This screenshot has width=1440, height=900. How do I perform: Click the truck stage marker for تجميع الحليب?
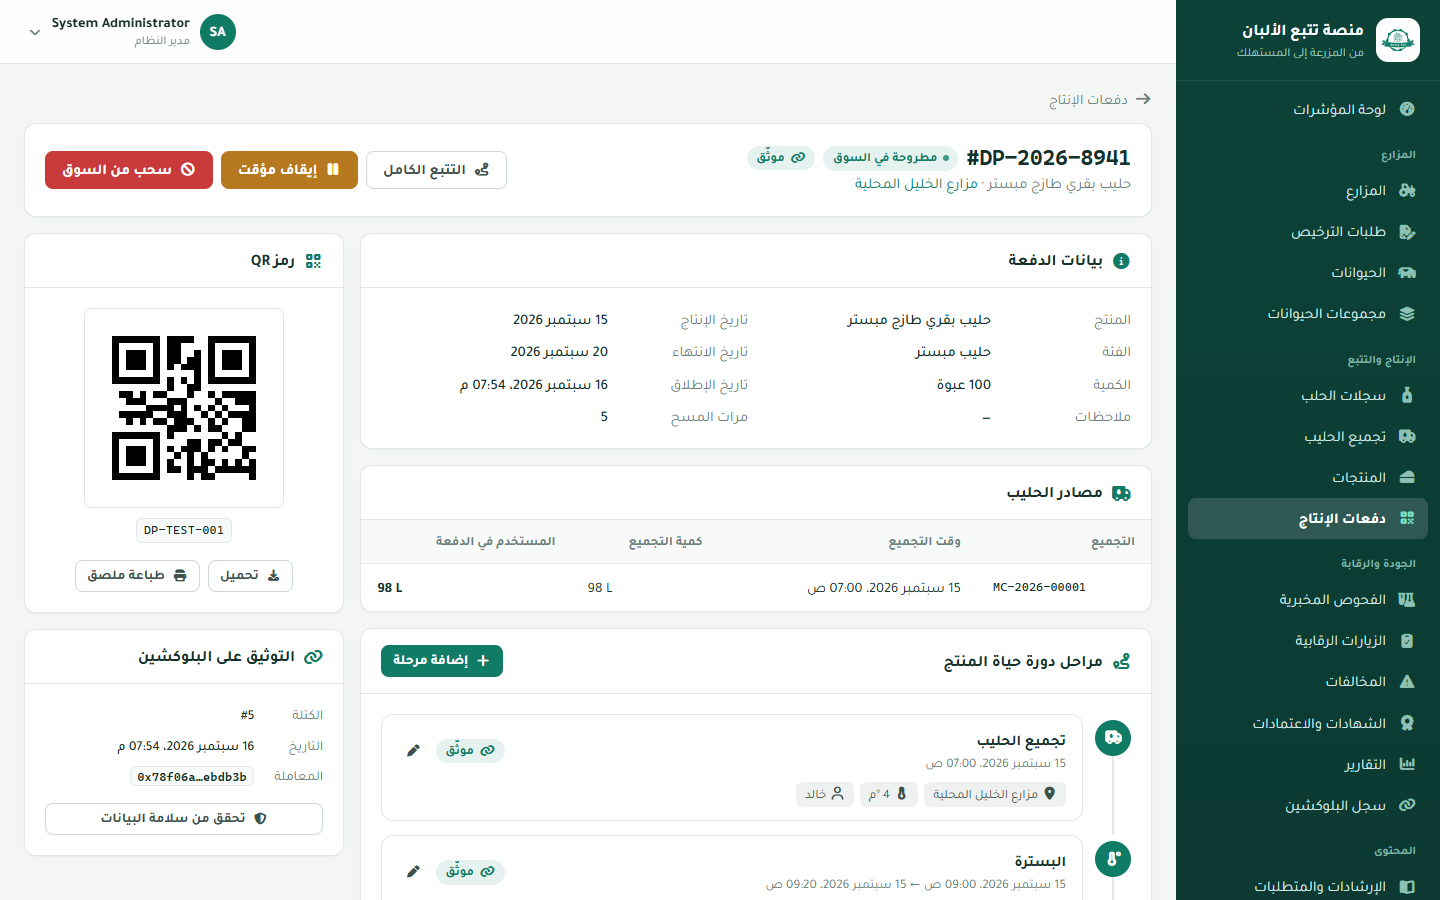click(1113, 738)
